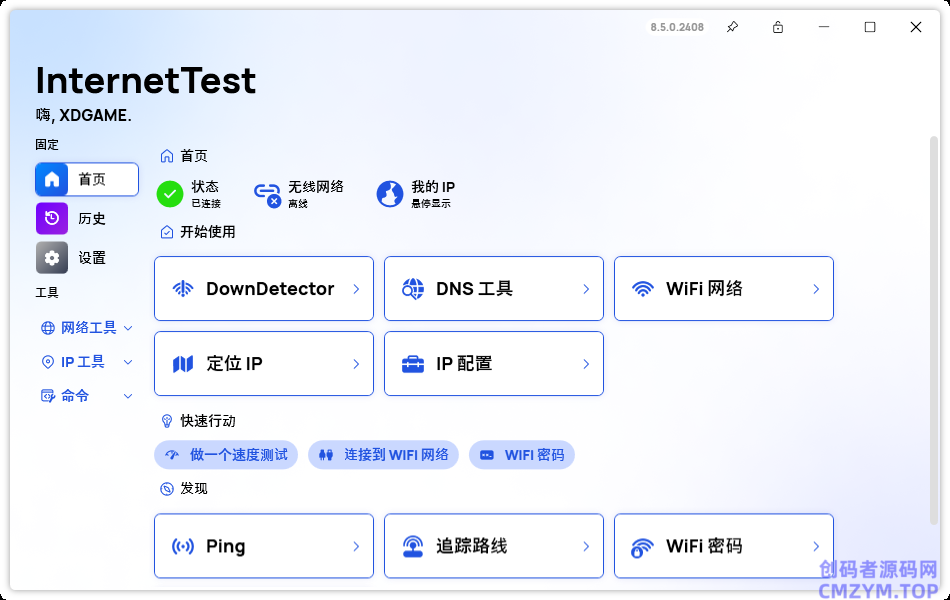Open the IP 配置 configuration card
This screenshot has height=600, width=950.
[494, 364]
